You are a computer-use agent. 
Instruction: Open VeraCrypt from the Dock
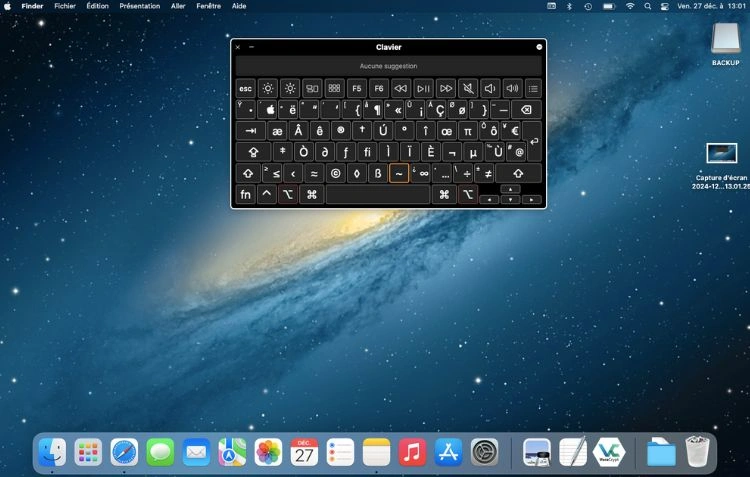pyautogui.click(x=608, y=452)
